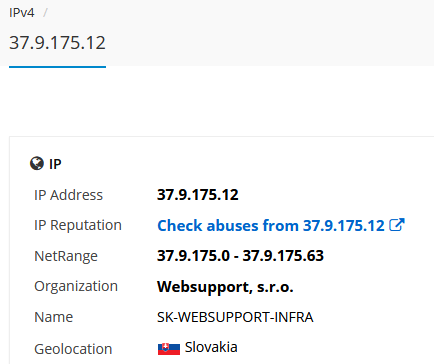This screenshot has height=364, width=434.
Task: Click the Slovakia flag icon
Action: (169, 348)
